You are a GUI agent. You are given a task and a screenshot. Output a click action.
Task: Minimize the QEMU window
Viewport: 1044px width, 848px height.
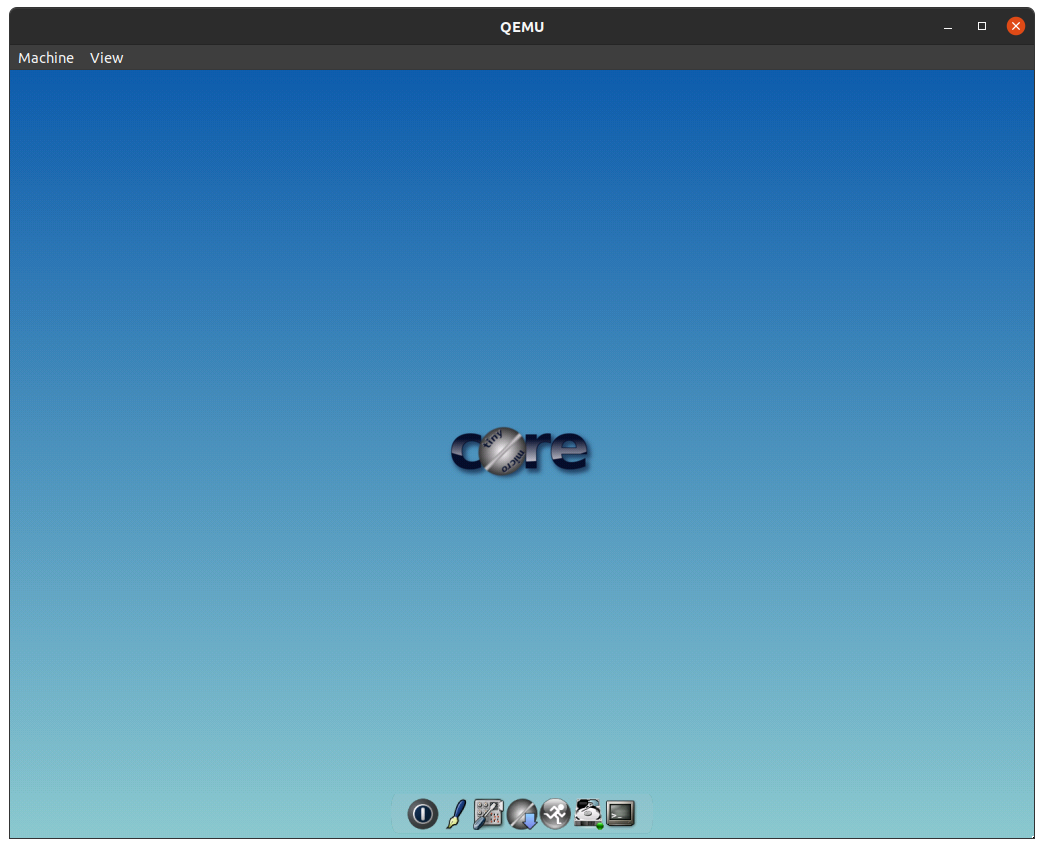point(947,27)
